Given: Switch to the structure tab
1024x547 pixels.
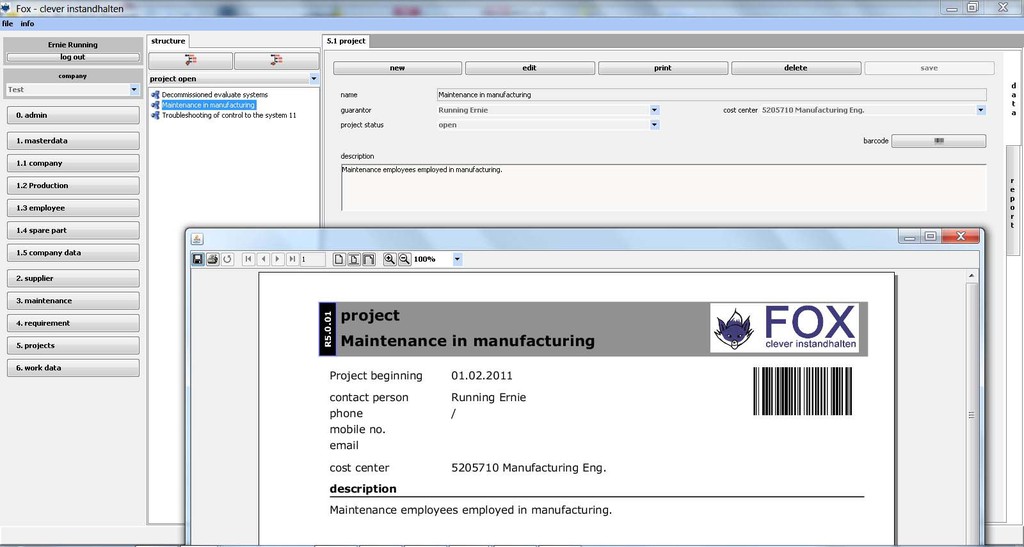Looking at the screenshot, I should (168, 41).
